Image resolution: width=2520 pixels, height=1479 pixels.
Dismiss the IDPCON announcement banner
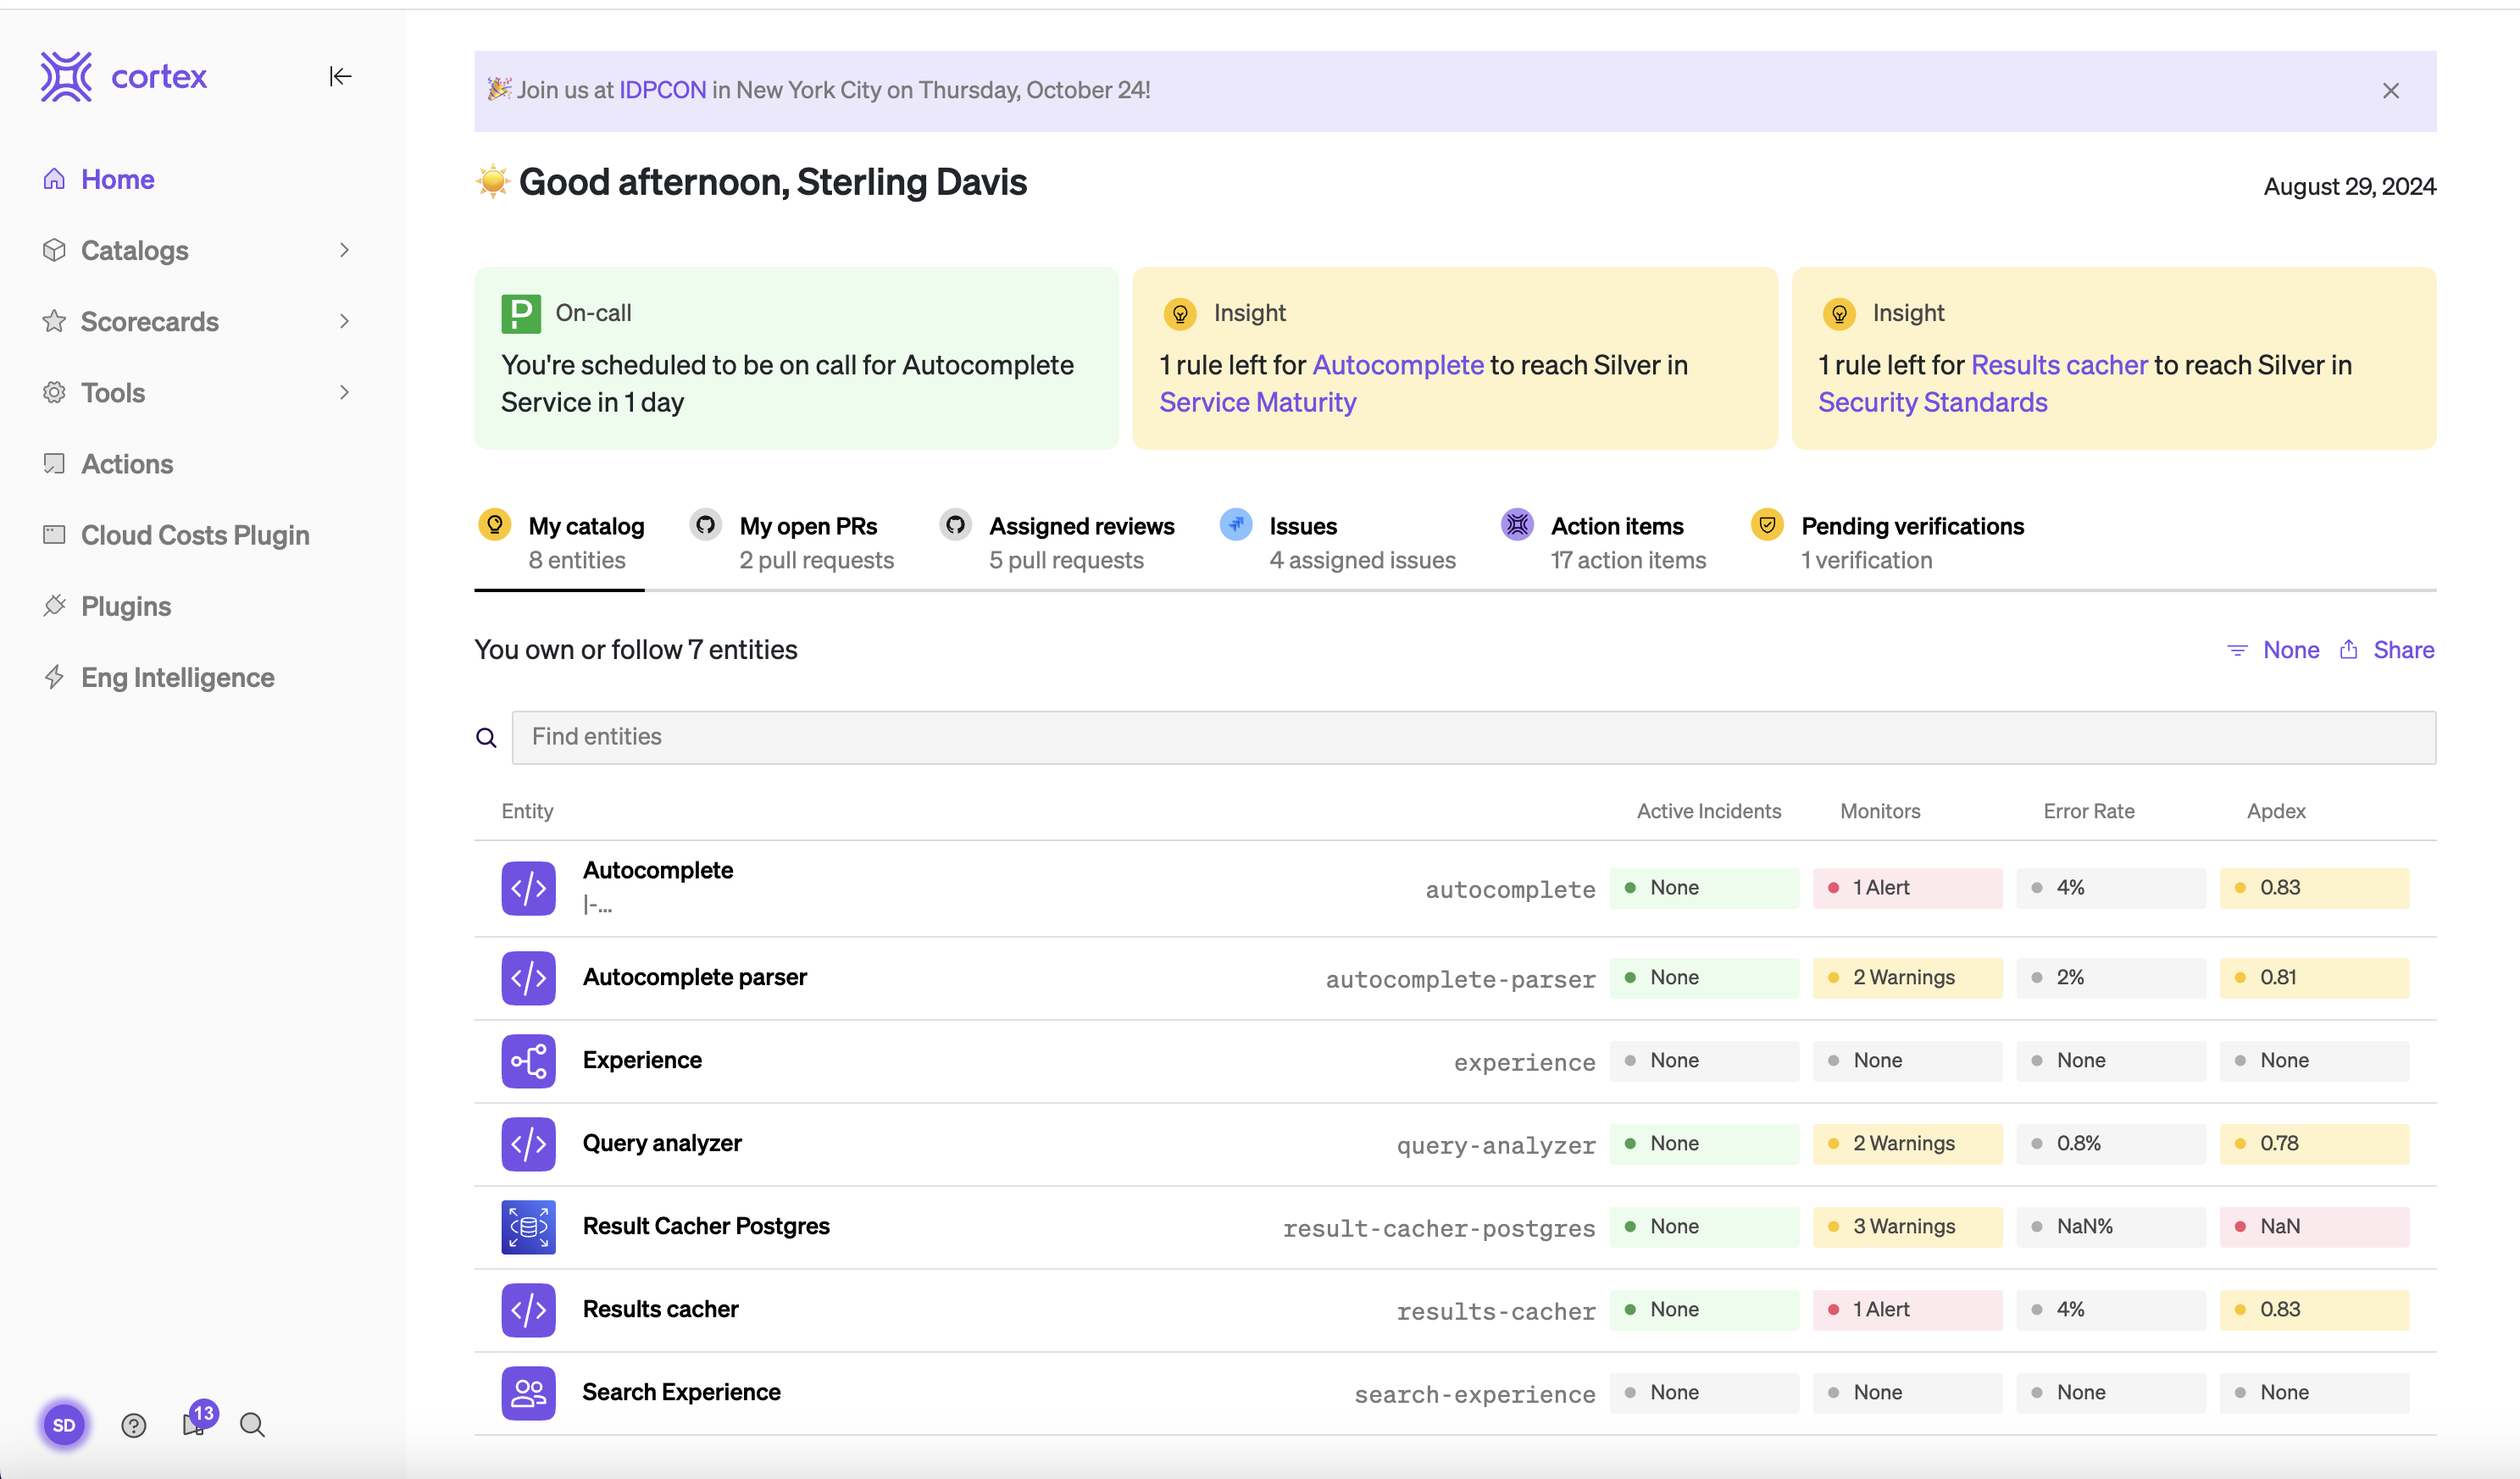coord(2390,91)
